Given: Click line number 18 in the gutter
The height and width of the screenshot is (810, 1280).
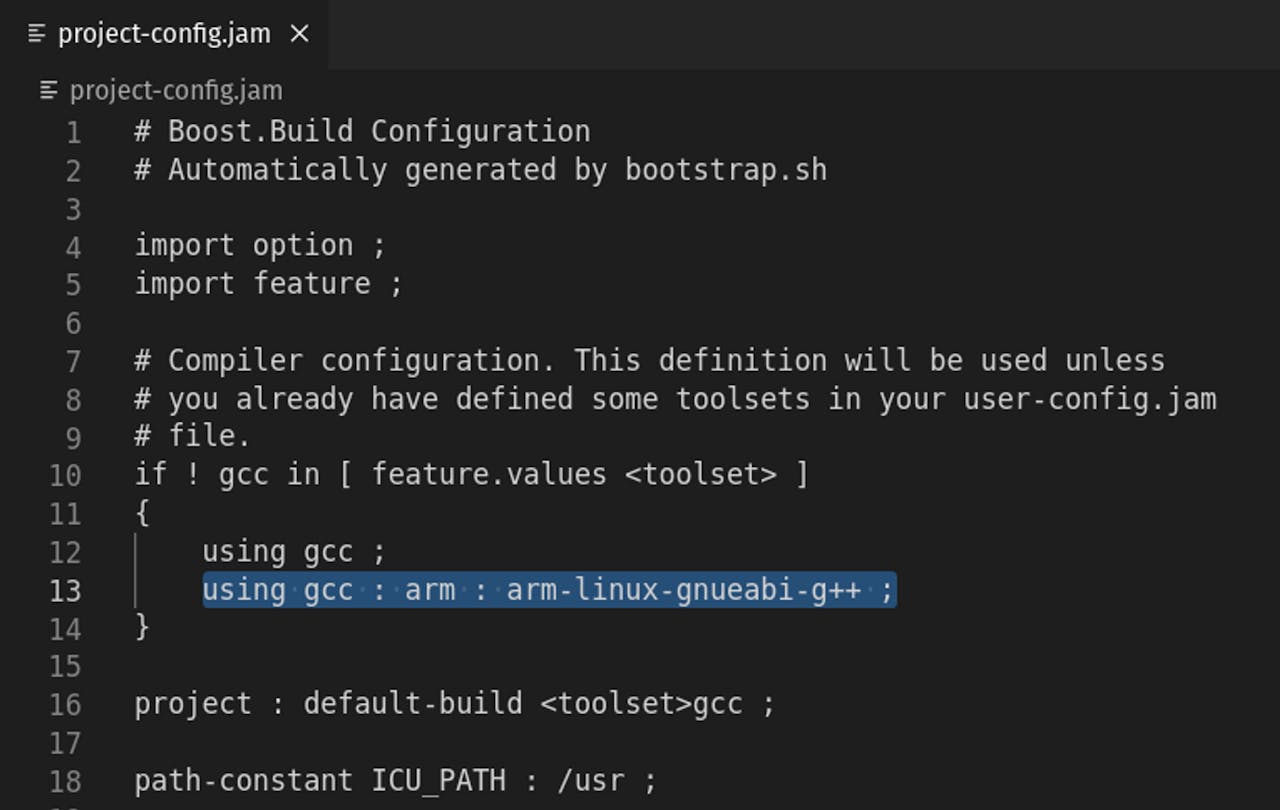Looking at the screenshot, I should [65, 781].
